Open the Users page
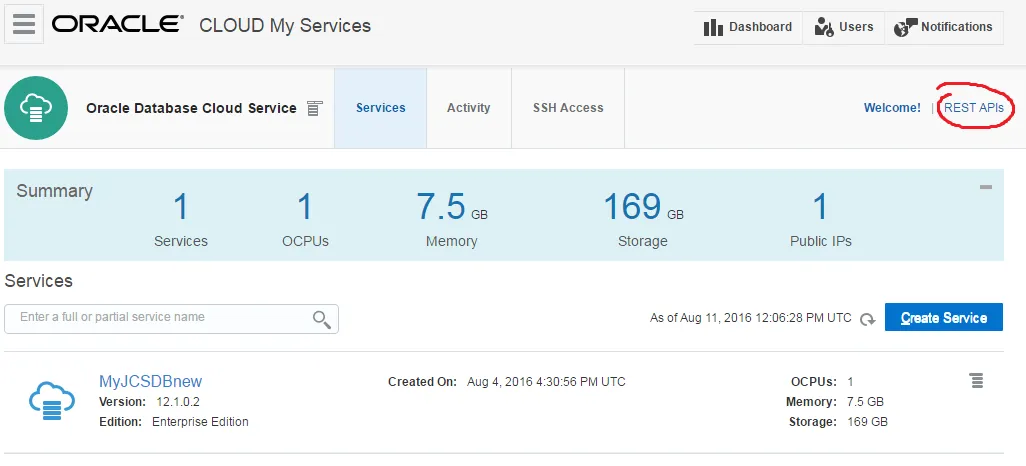Image resolution: width=1026 pixels, height=466 pixels. (x=843, y=27)
